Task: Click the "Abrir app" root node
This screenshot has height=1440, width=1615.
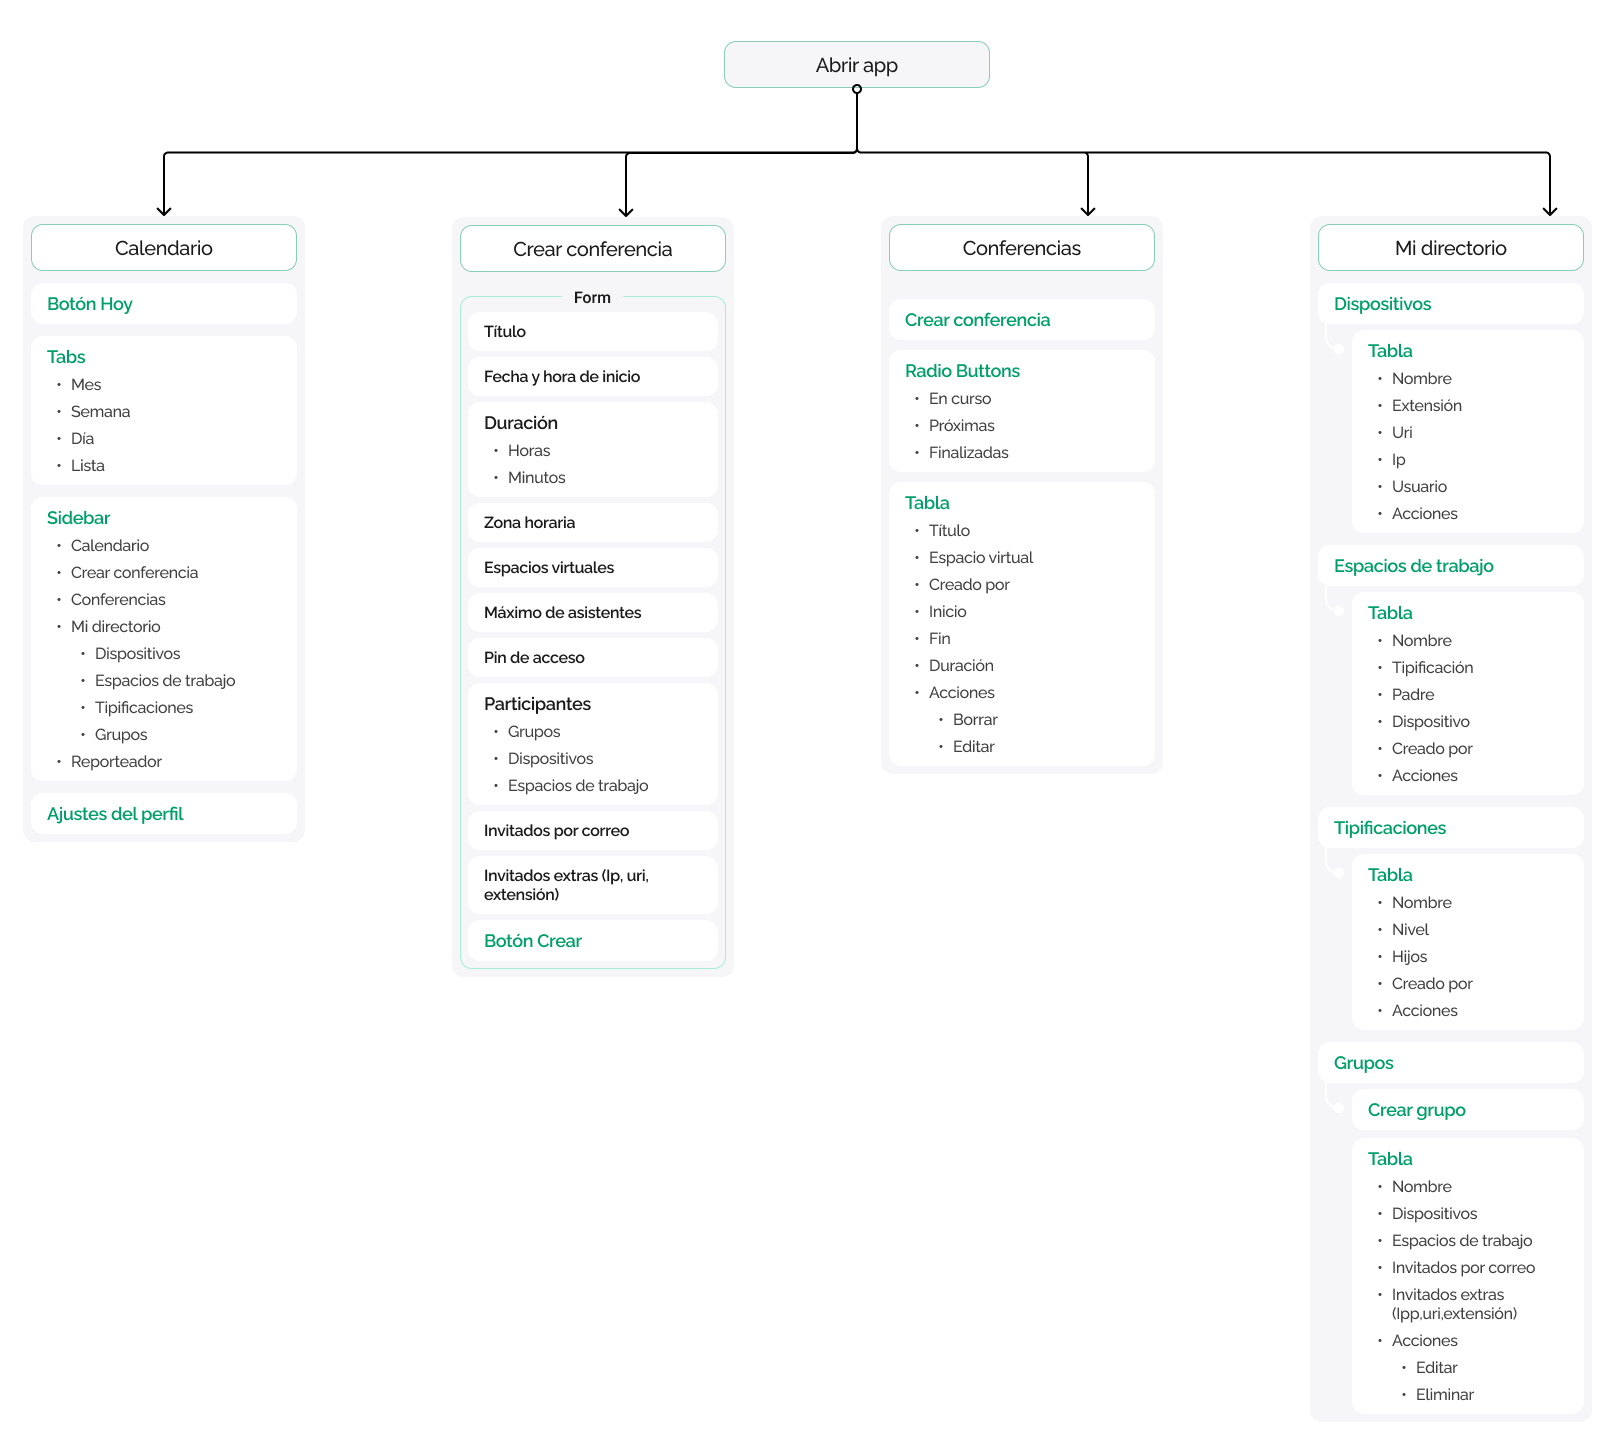Action: point(856,65)
